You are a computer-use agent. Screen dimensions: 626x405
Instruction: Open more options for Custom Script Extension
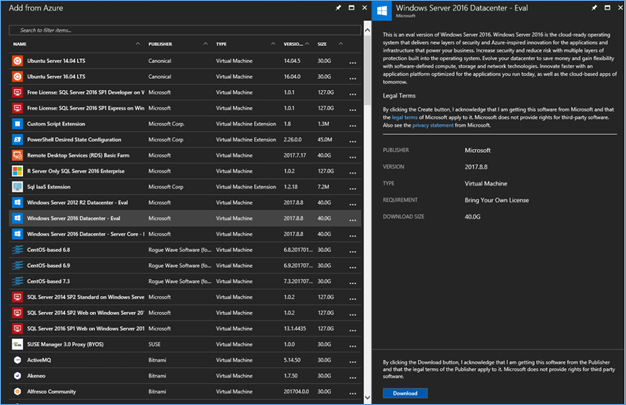(353, 125)
